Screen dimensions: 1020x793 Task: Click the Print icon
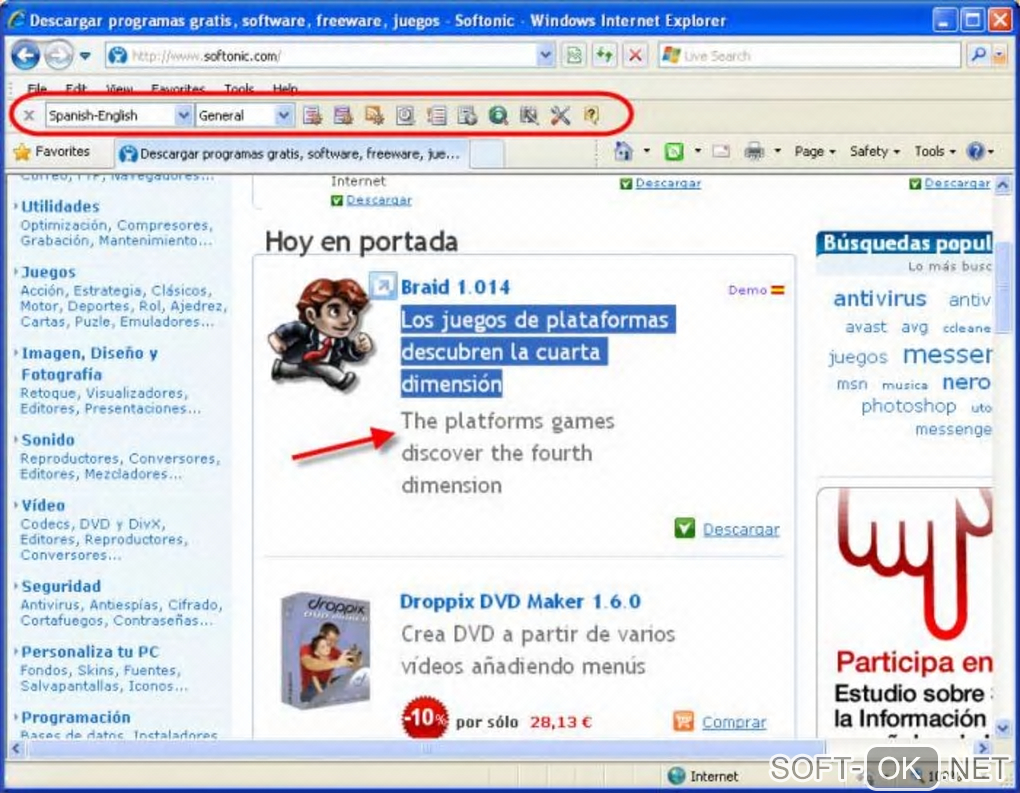pos(754,152)
